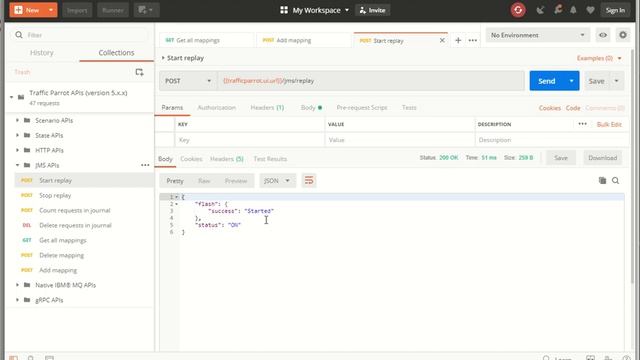This screenshot has width=640, height=360.
Task: Open JMS APIs folder three-dots menu
Action: coord(145,165)
